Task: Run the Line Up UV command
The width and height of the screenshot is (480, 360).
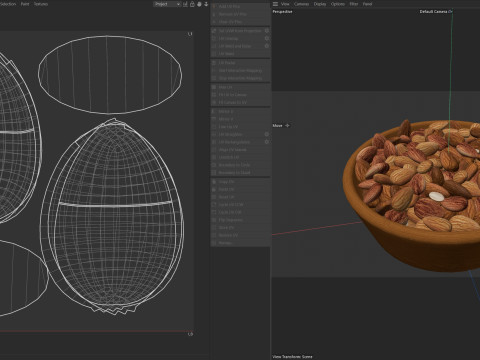Action: click(x=240, y=127)
